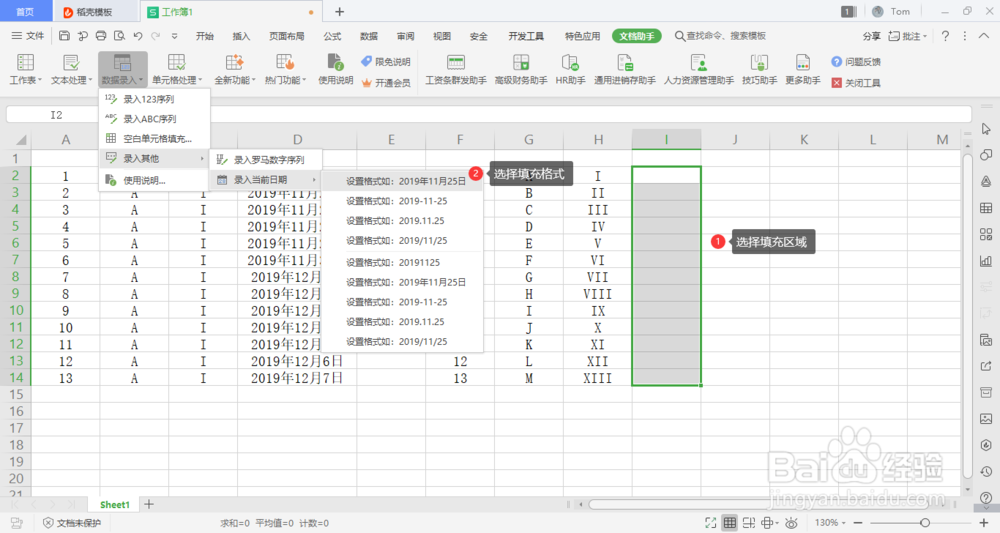Open HR助手 tool
This screenshot has width=1000, height=533.
(570, 69)
